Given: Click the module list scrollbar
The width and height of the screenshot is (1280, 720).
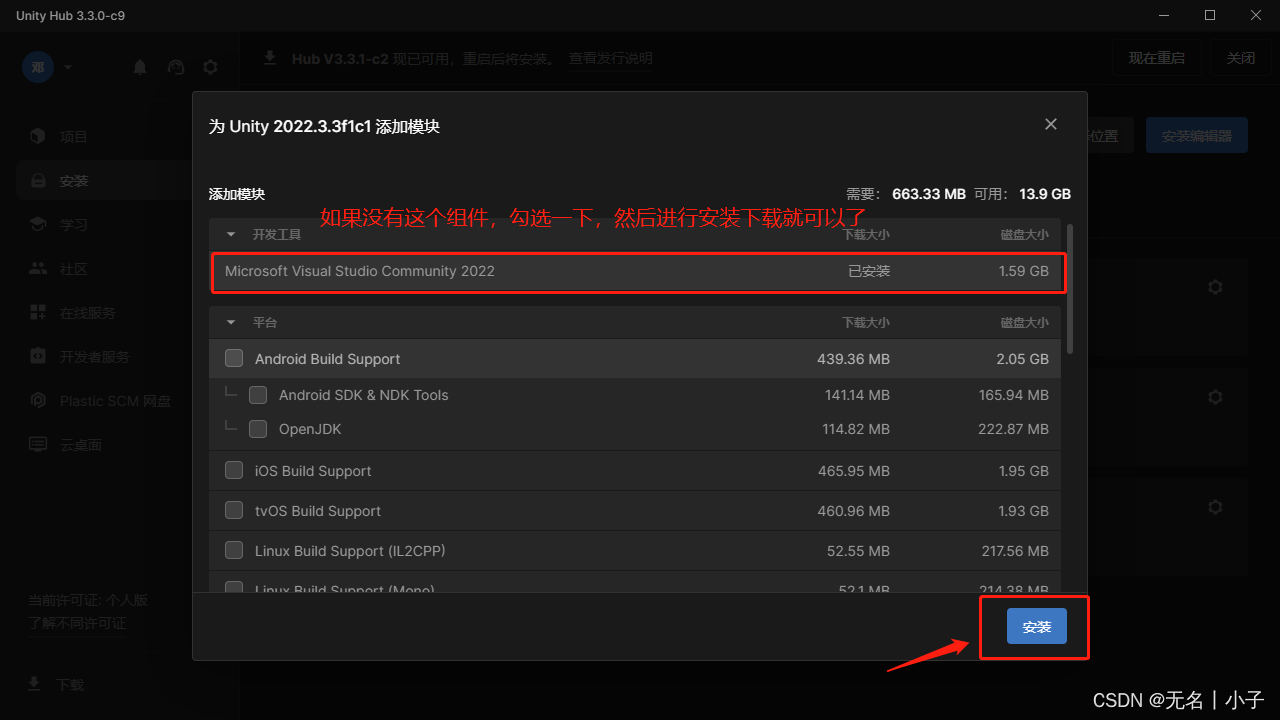Looking at the screenshot, I should click(x=1070, y=288).
